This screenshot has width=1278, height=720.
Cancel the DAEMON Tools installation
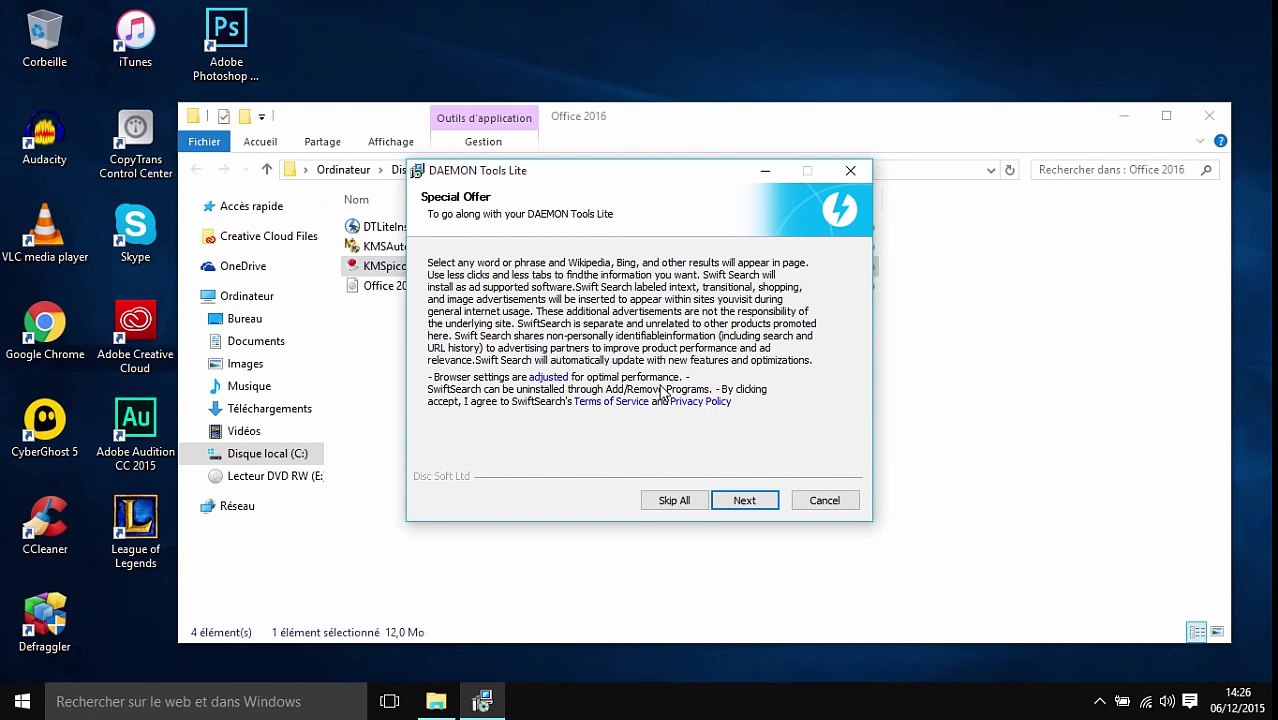pyautogui.click(x=825, y=500)
